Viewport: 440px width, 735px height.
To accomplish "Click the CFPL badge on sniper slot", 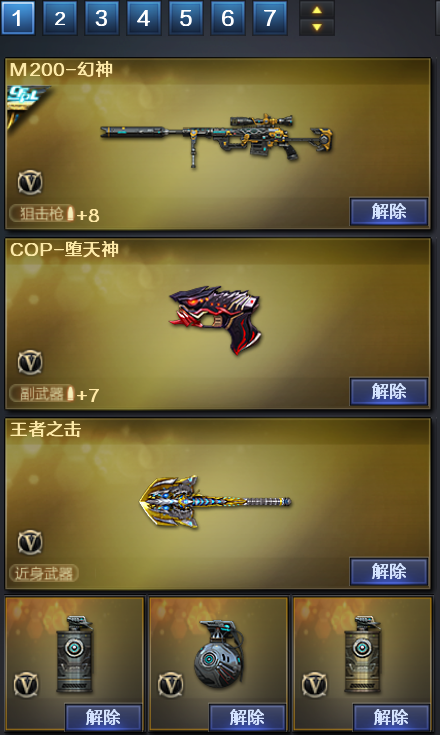I will pos(26,104).
